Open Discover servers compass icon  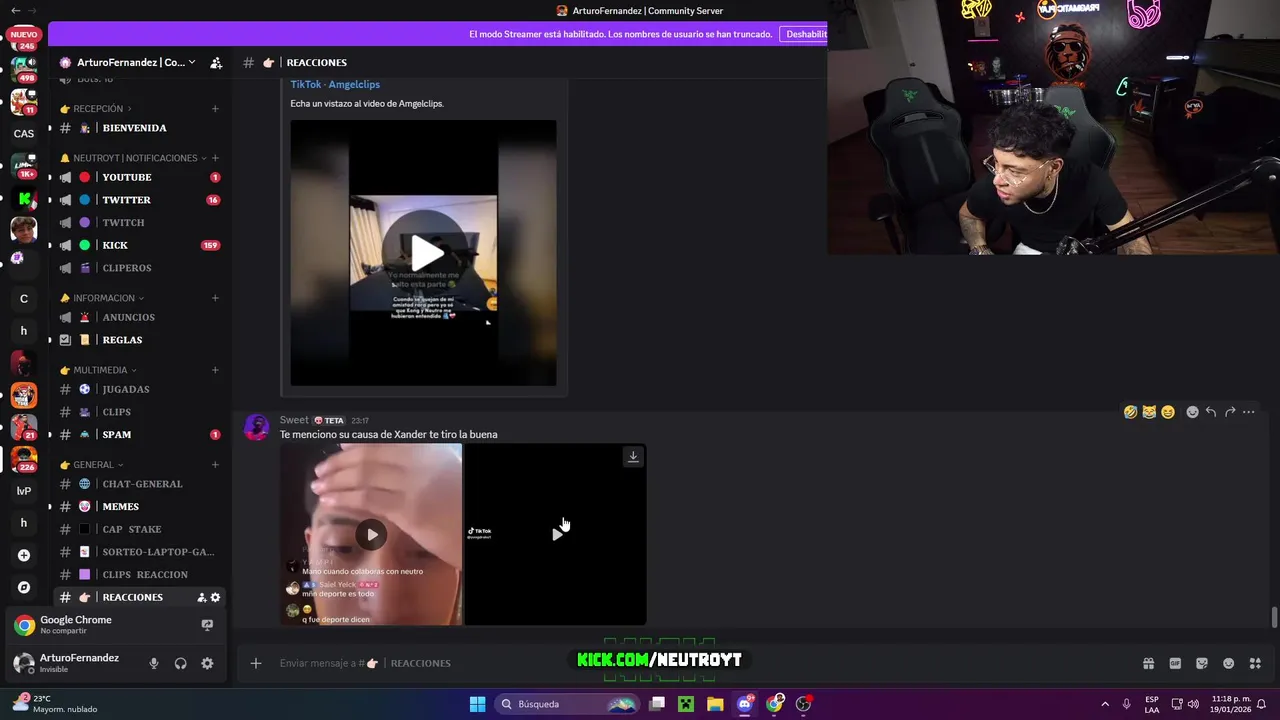coord(24,587)
